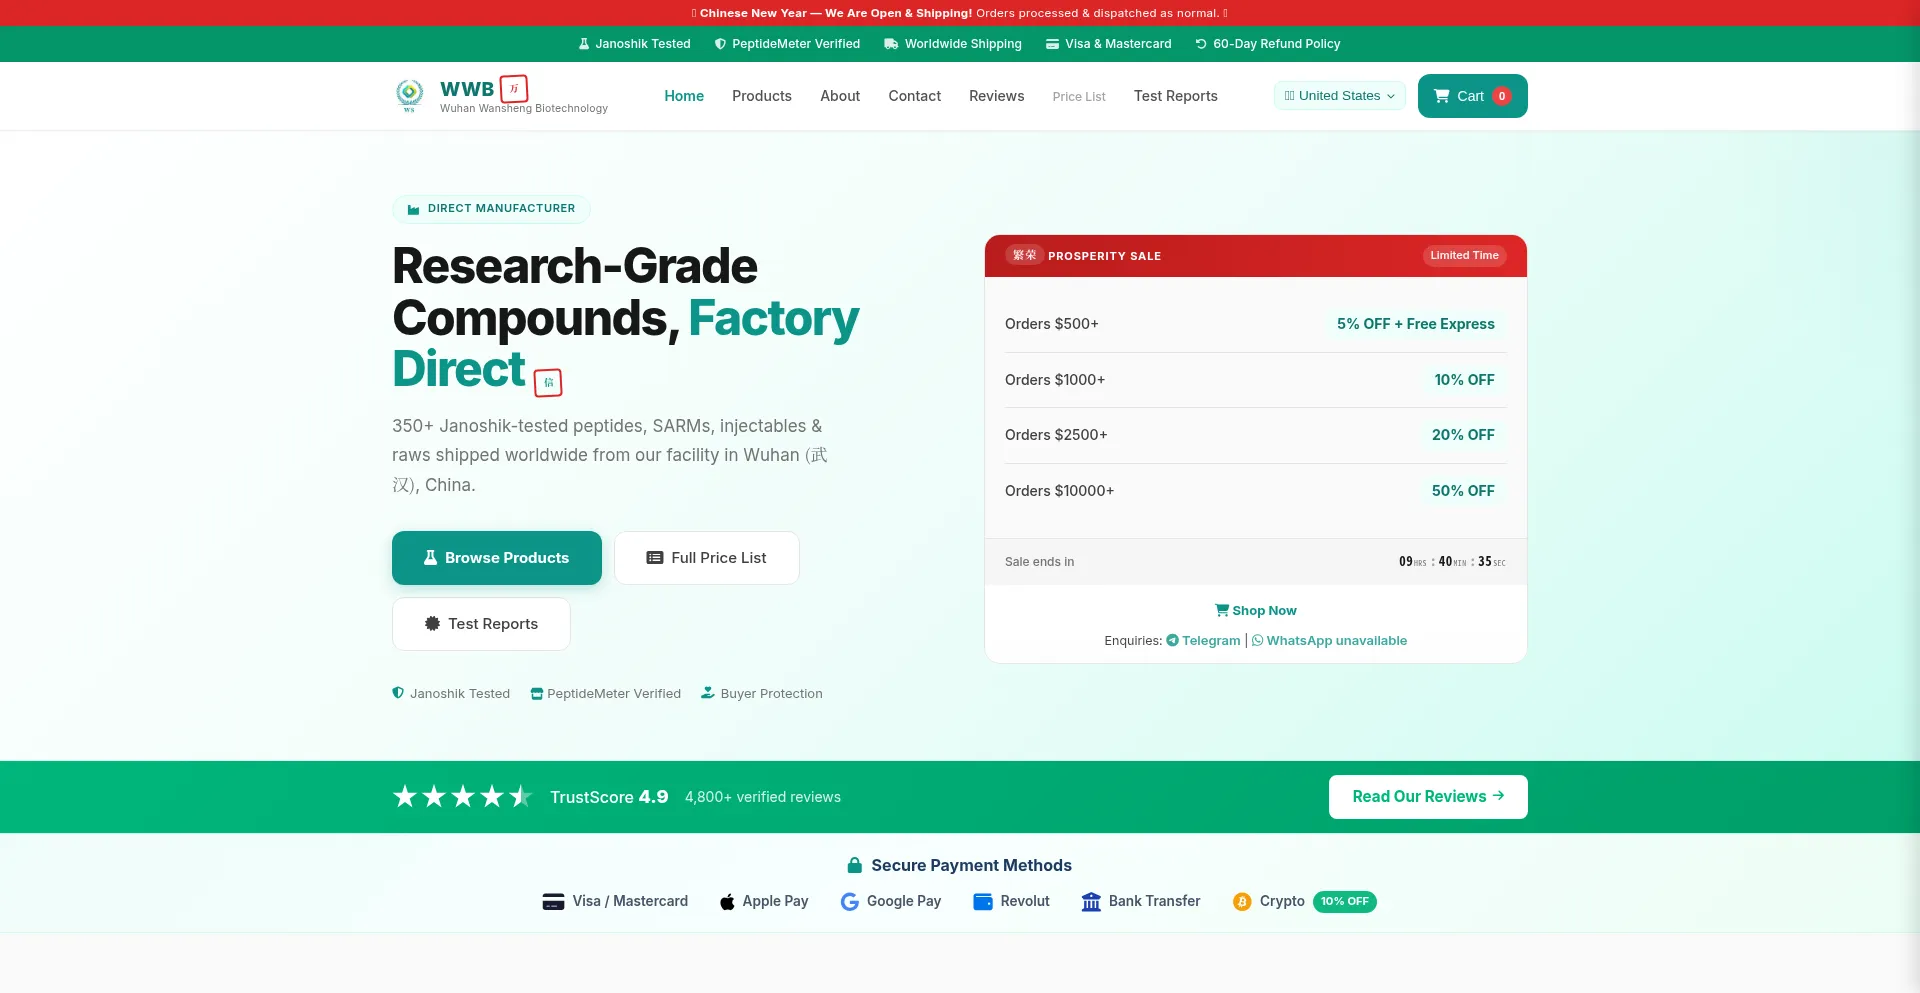
Task: Click the five-star rating graphic
Action: pyautogui.click(x=463, y=797)
